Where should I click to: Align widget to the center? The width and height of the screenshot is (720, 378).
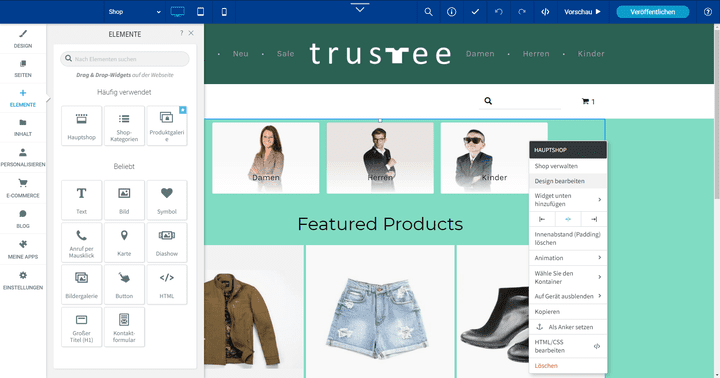pyautogui.click(x=568, y=220)
